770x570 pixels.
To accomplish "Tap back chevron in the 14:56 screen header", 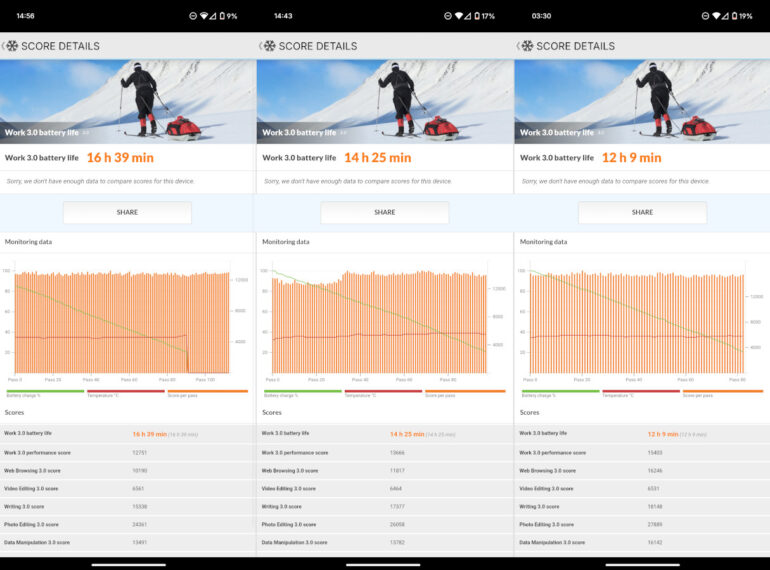I will (4, 46).
